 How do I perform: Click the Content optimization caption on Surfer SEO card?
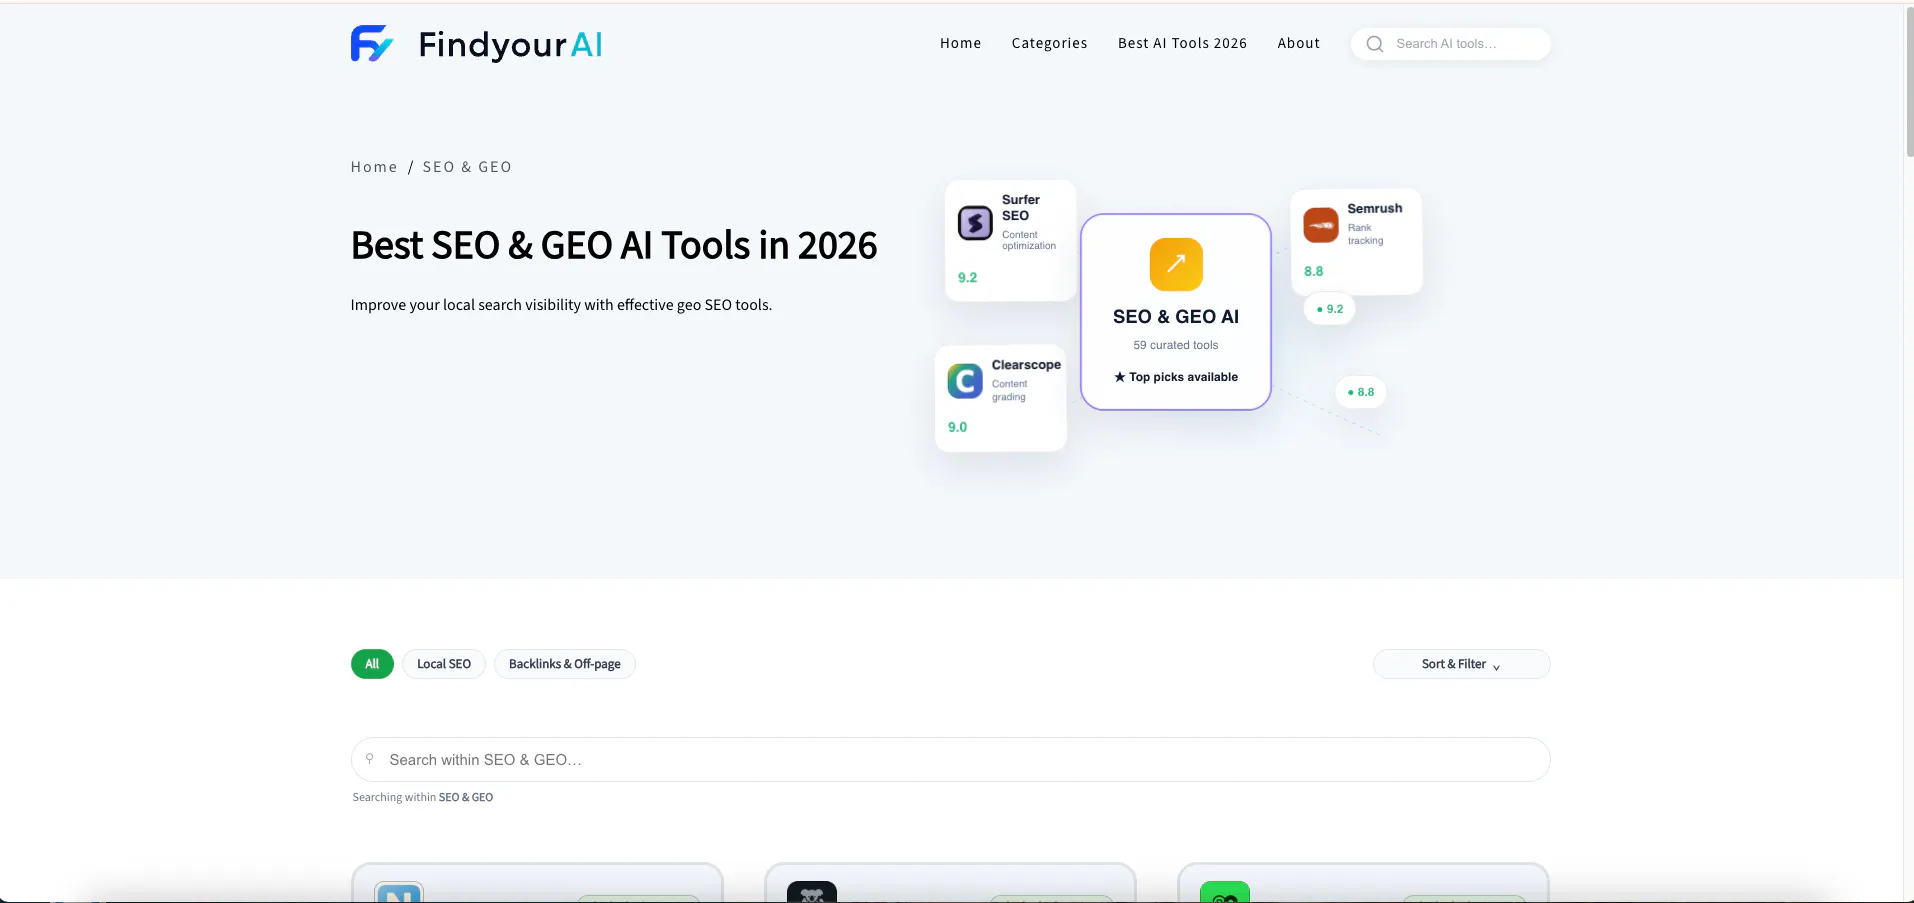tap(1029, 240)
